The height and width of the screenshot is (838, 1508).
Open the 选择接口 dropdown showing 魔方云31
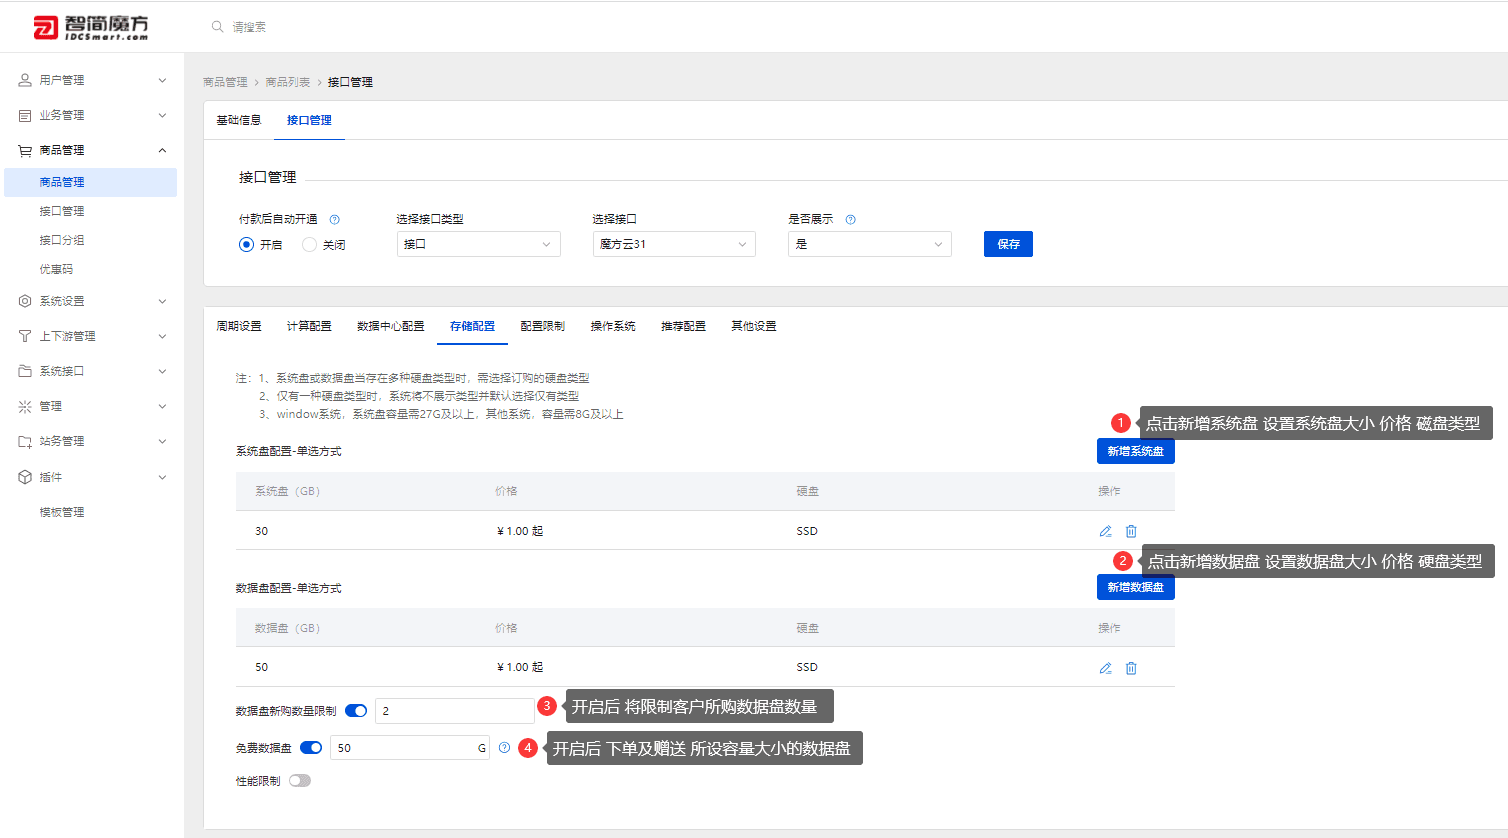[674, 244]
